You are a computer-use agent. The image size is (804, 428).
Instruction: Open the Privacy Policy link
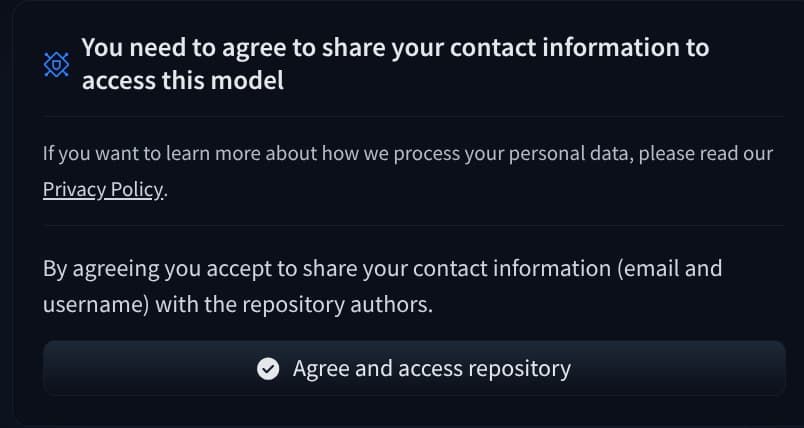[x=102, y=189]
